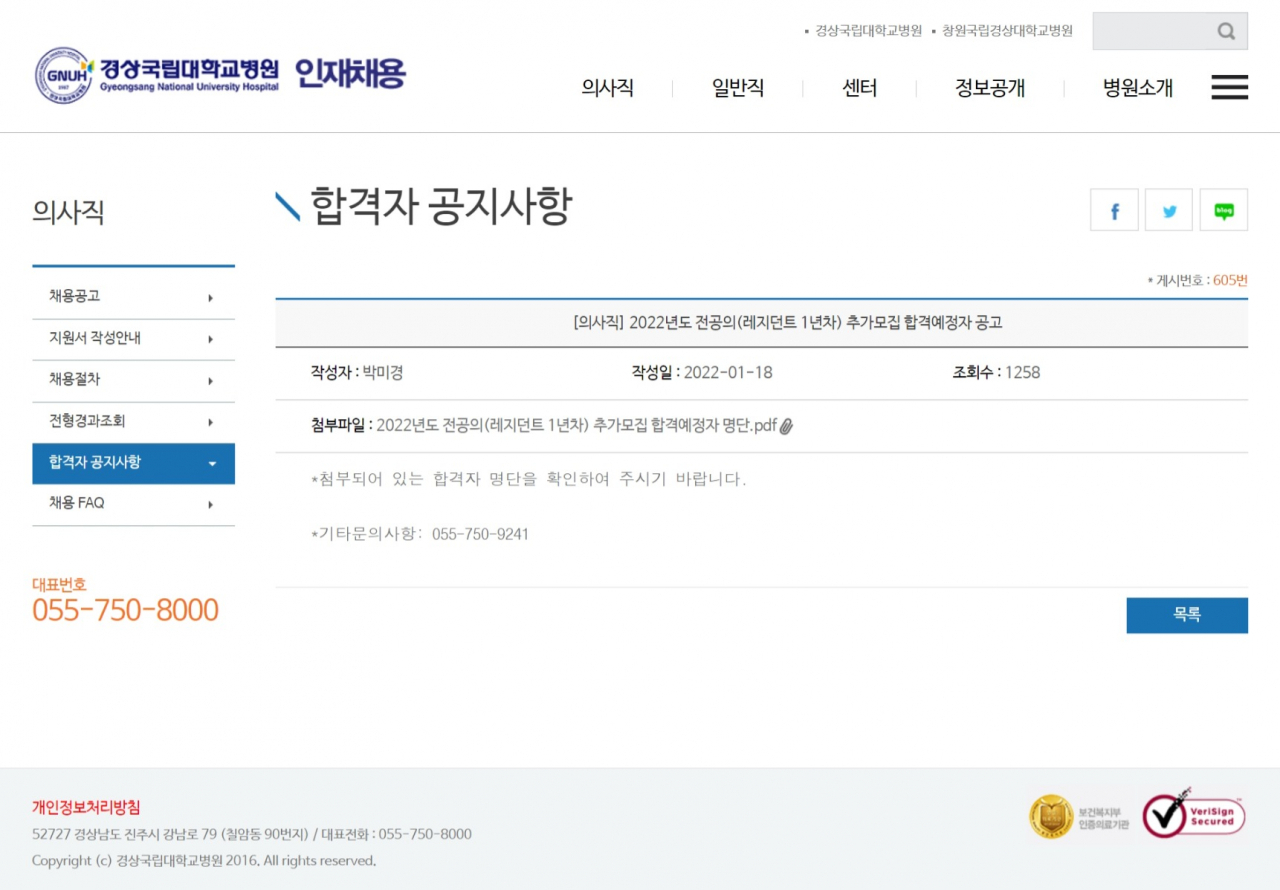Click the search magnifier icon
Screen dimensions: 1280x890
1226,31
